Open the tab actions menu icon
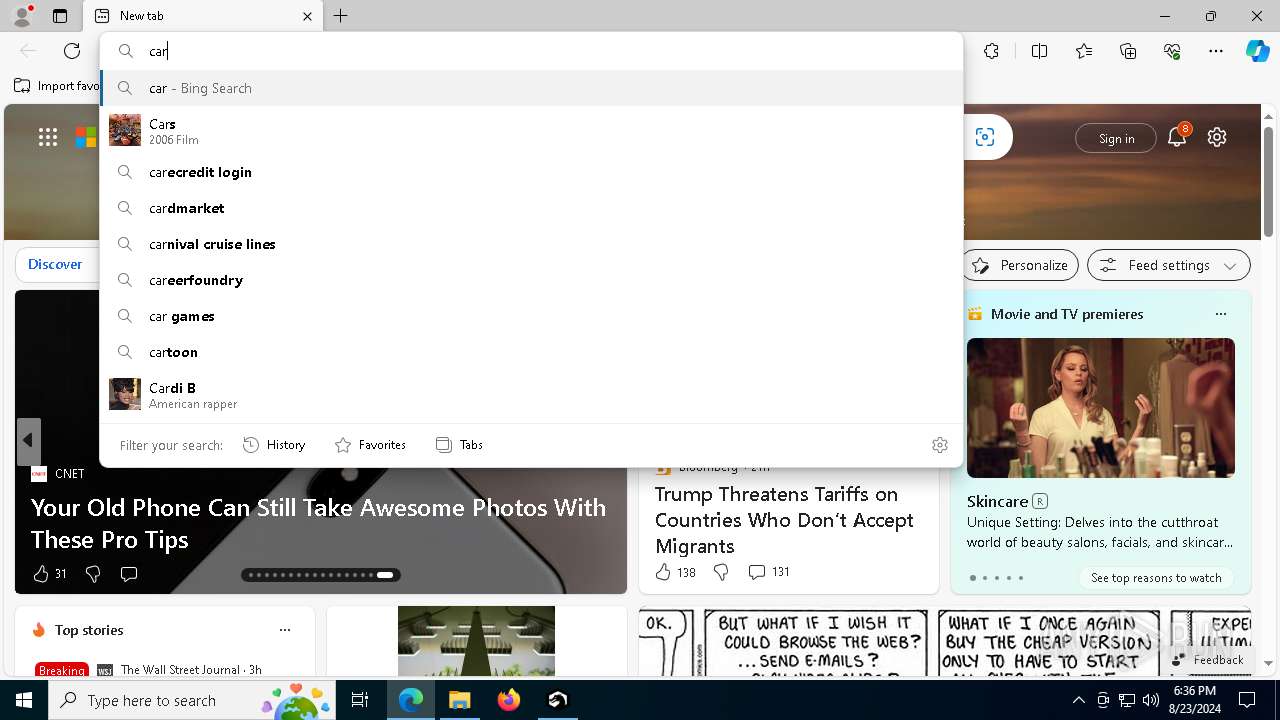Viewport: 1280px width, 720px height. tap(60, 16)
